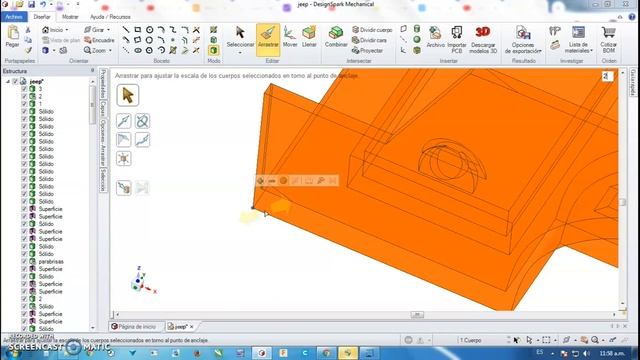Toggle the checkbox for the jeep root

pos(16,81)
